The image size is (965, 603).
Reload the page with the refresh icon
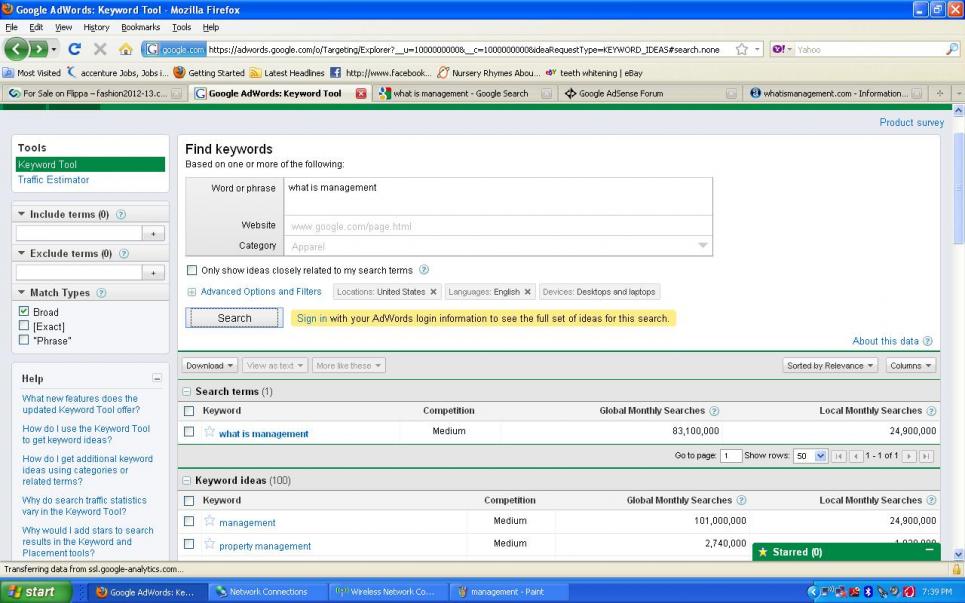(75, 49)
